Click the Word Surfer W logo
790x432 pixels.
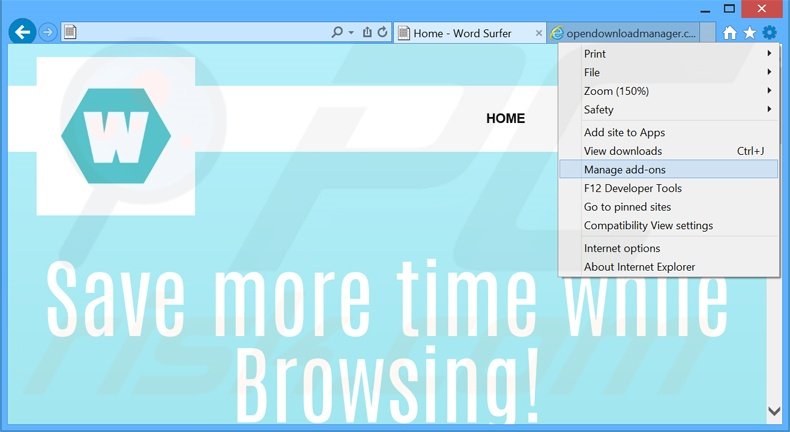116,136
